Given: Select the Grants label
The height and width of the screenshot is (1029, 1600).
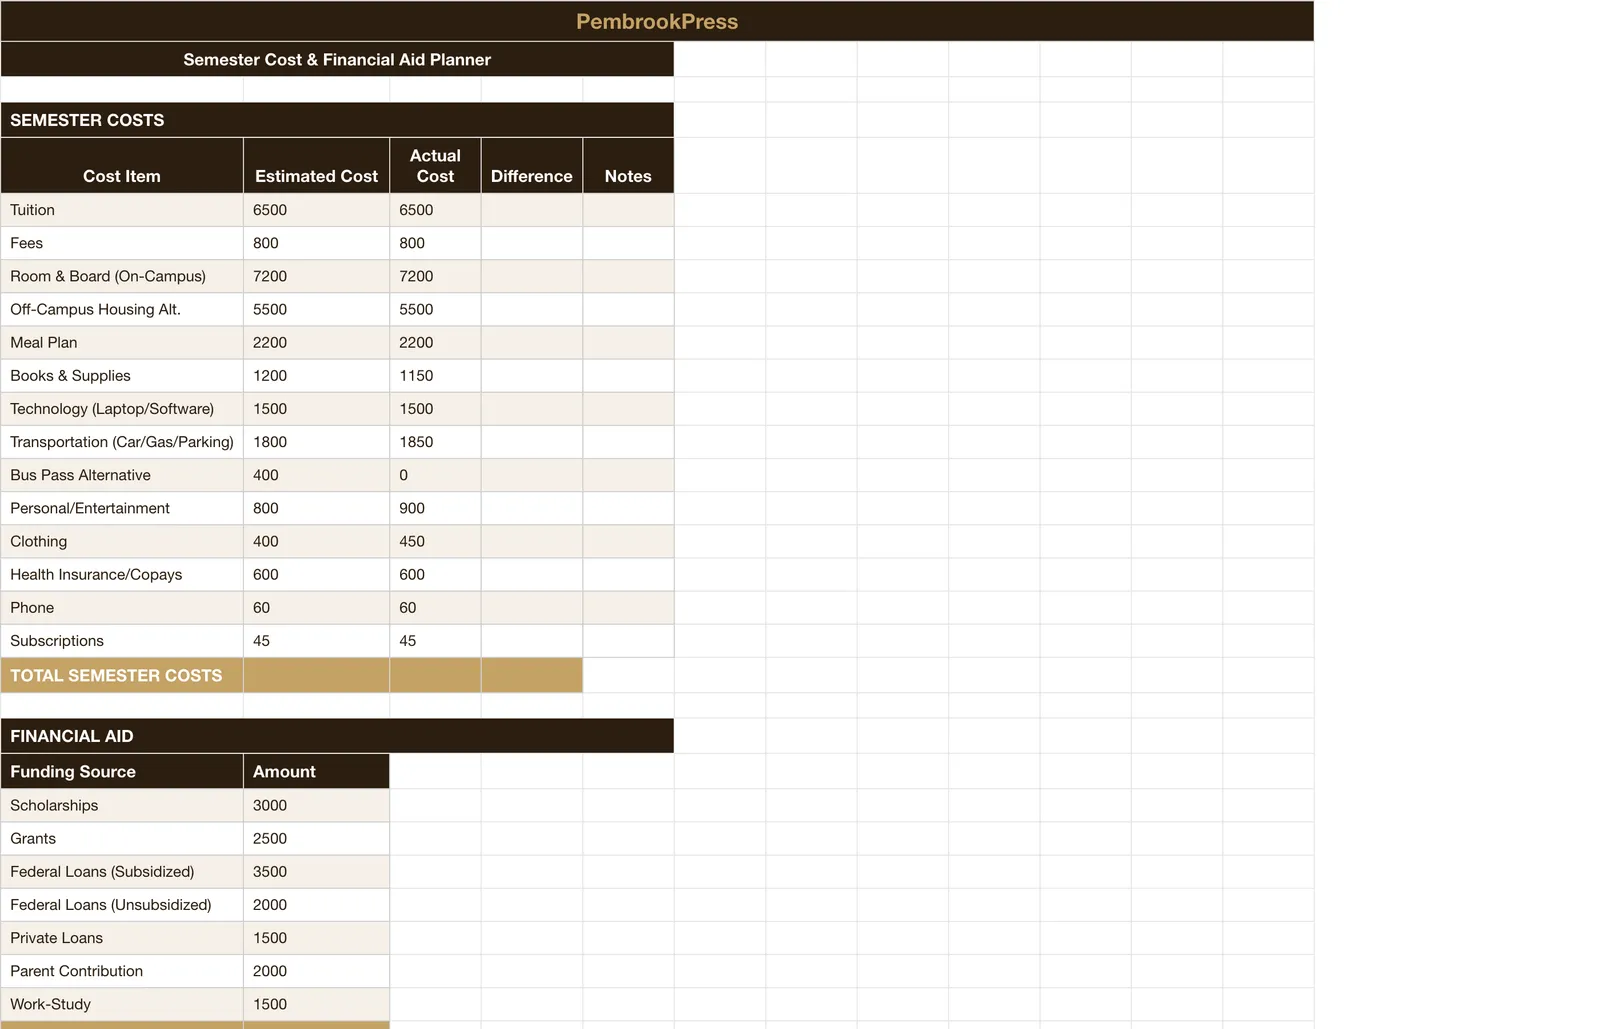Looking at the screenshot, I should click(122, 838).
